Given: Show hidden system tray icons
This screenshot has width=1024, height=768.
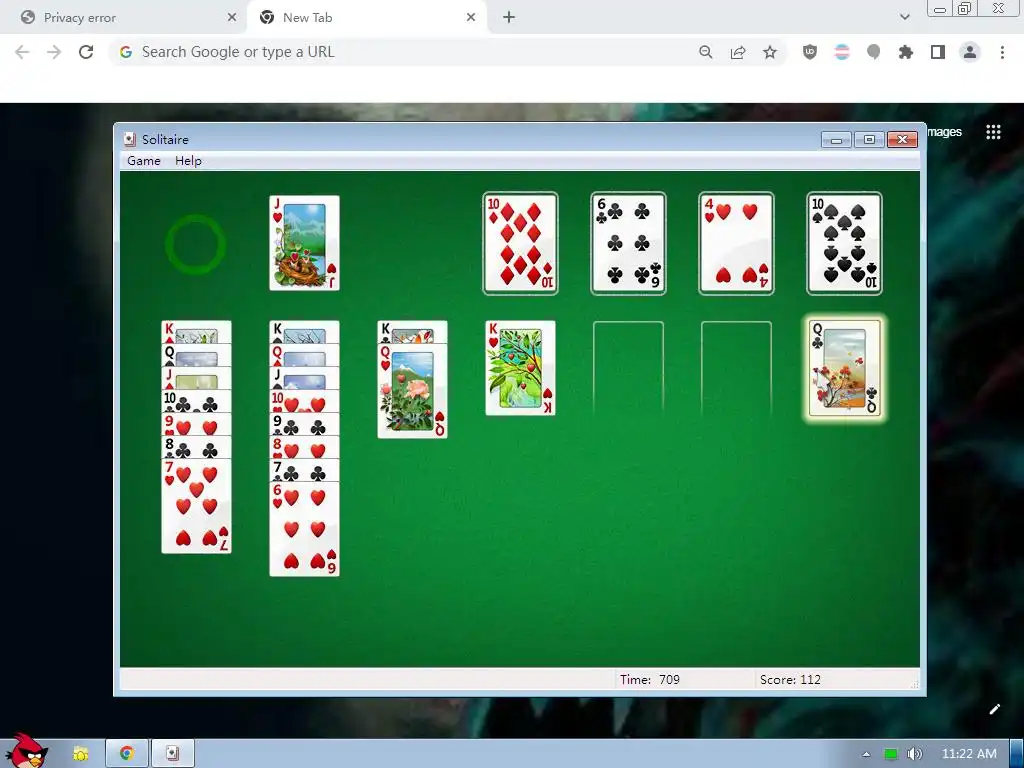Looking at the screenshot, I should click(866, 754).
